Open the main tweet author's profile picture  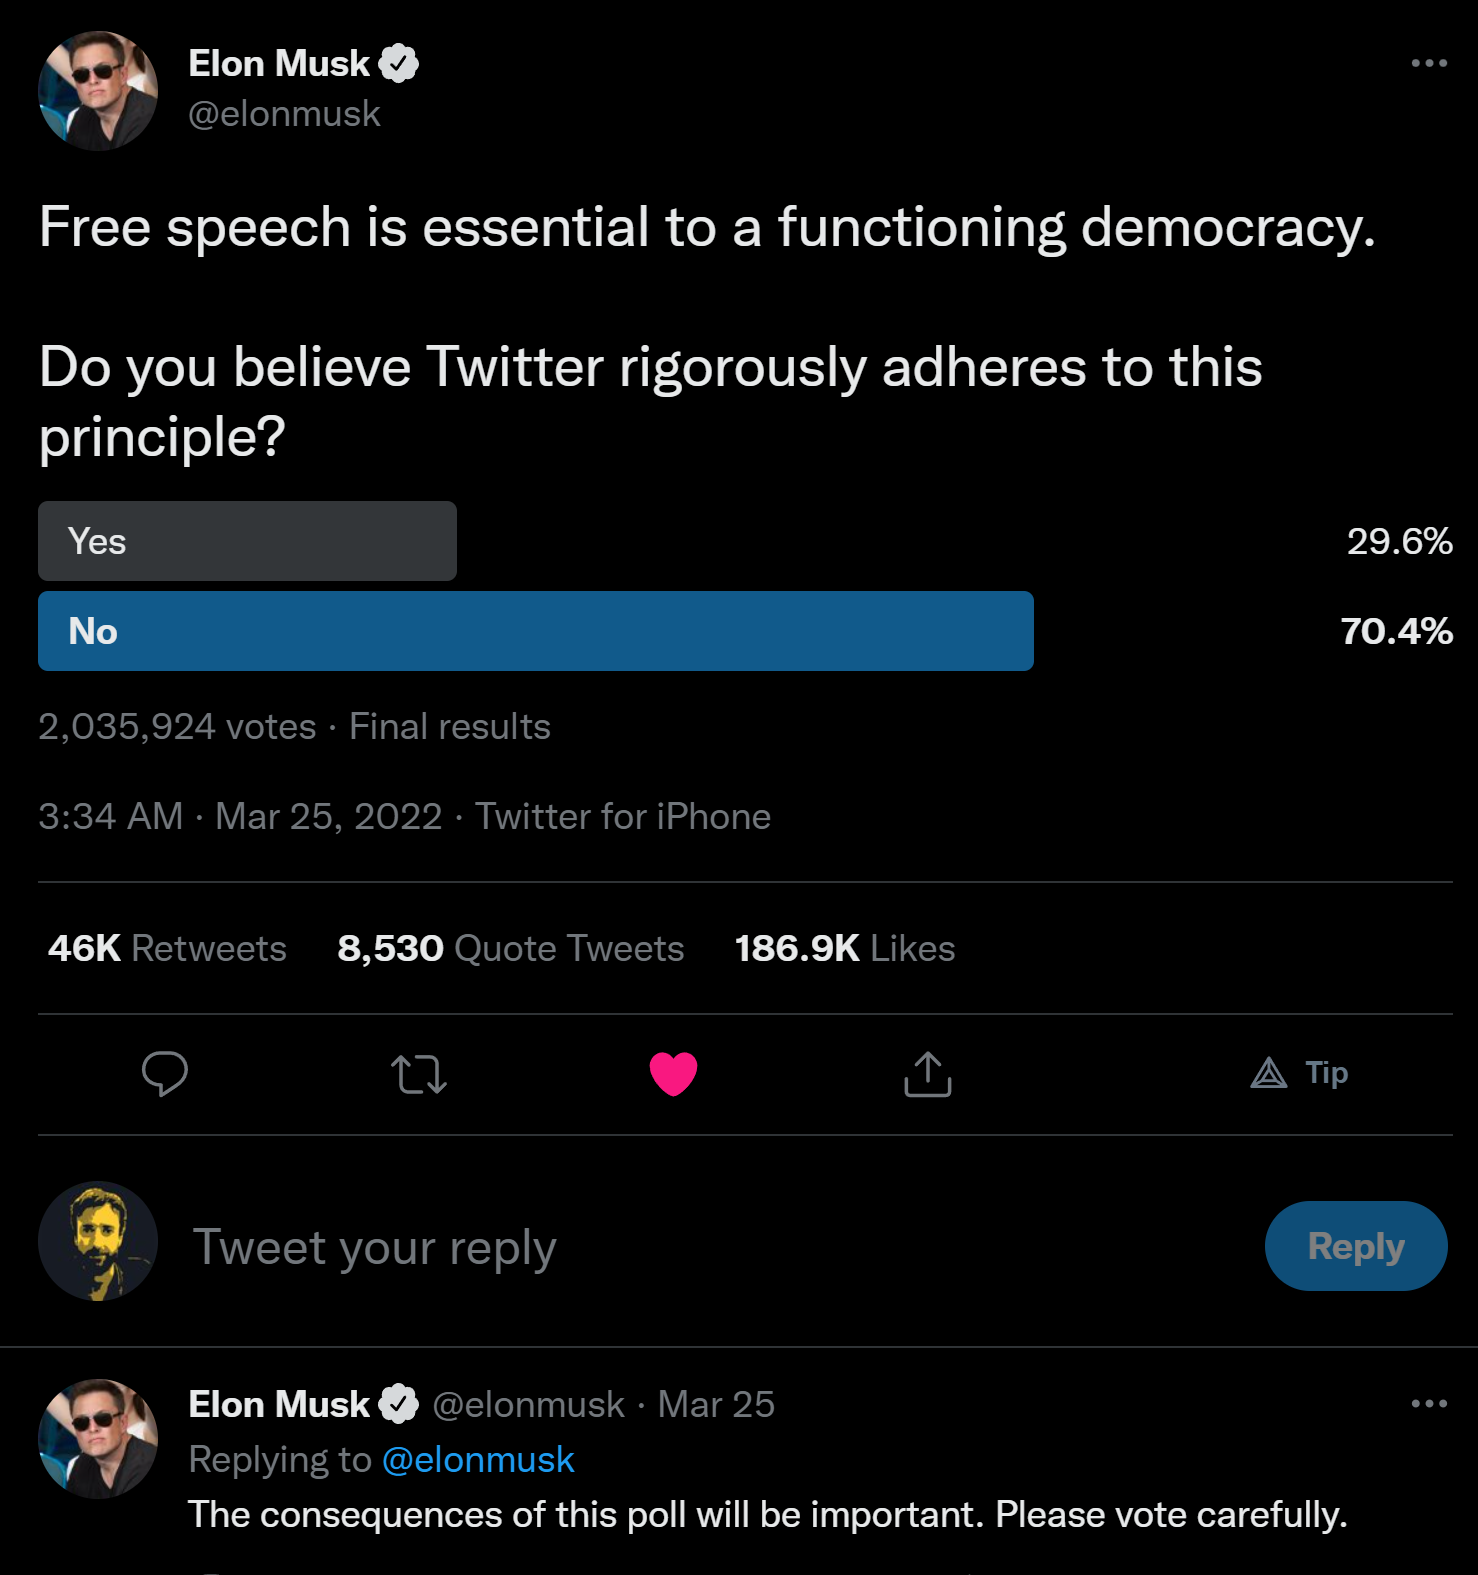point(98,91)
